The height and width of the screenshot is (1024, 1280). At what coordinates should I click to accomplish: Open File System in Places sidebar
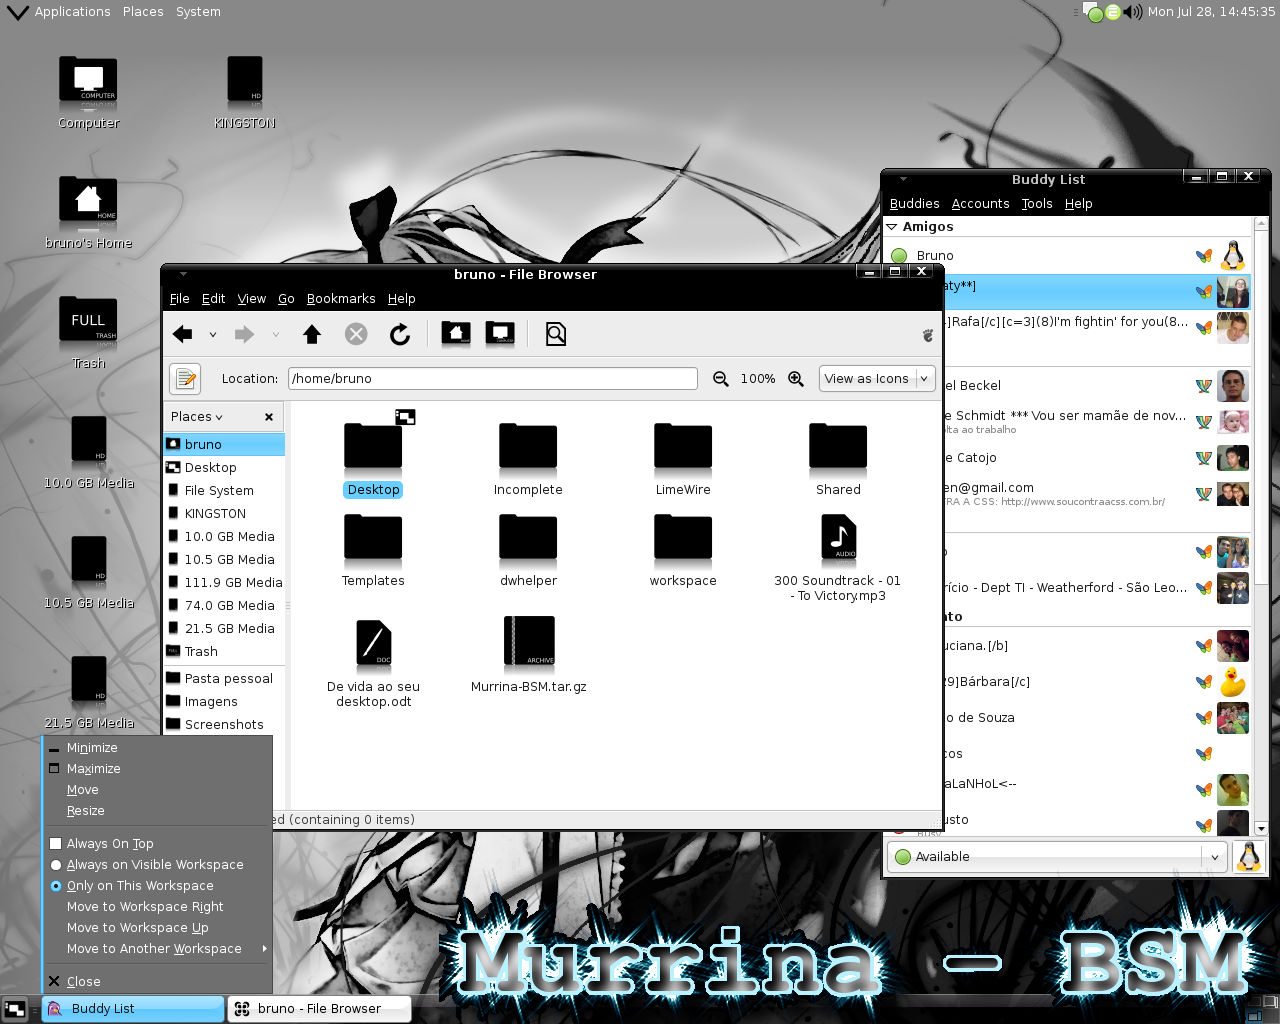tap(224, 491)
